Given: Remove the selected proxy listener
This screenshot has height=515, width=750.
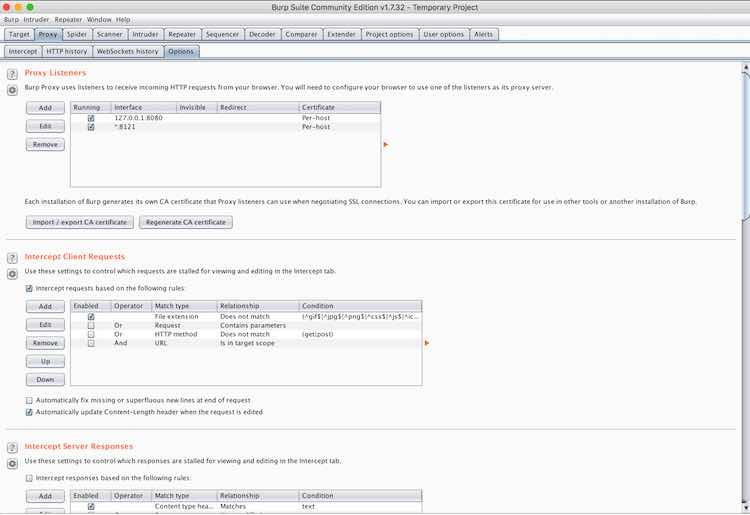Looking at the screenshot, I should click(x=45, y=144).
